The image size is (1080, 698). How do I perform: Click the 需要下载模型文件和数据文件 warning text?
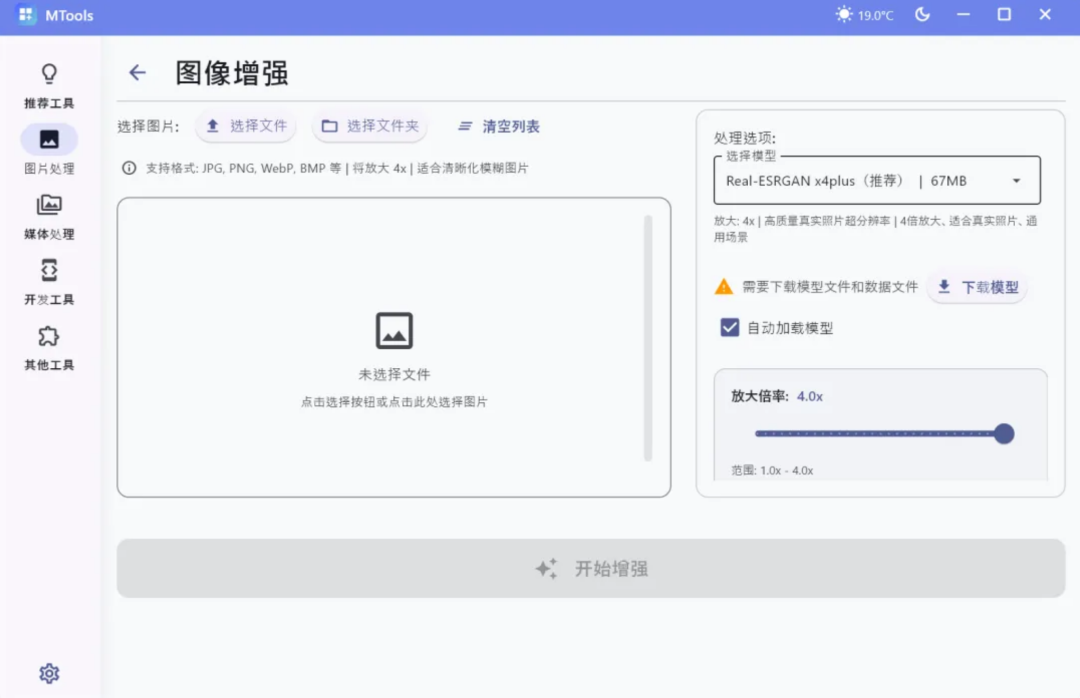click(830, 287)
